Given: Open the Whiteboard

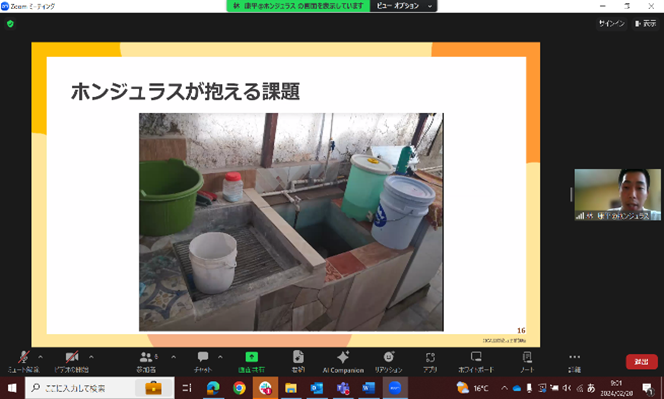Looking at the screenshot, I should tap(476, 362).
